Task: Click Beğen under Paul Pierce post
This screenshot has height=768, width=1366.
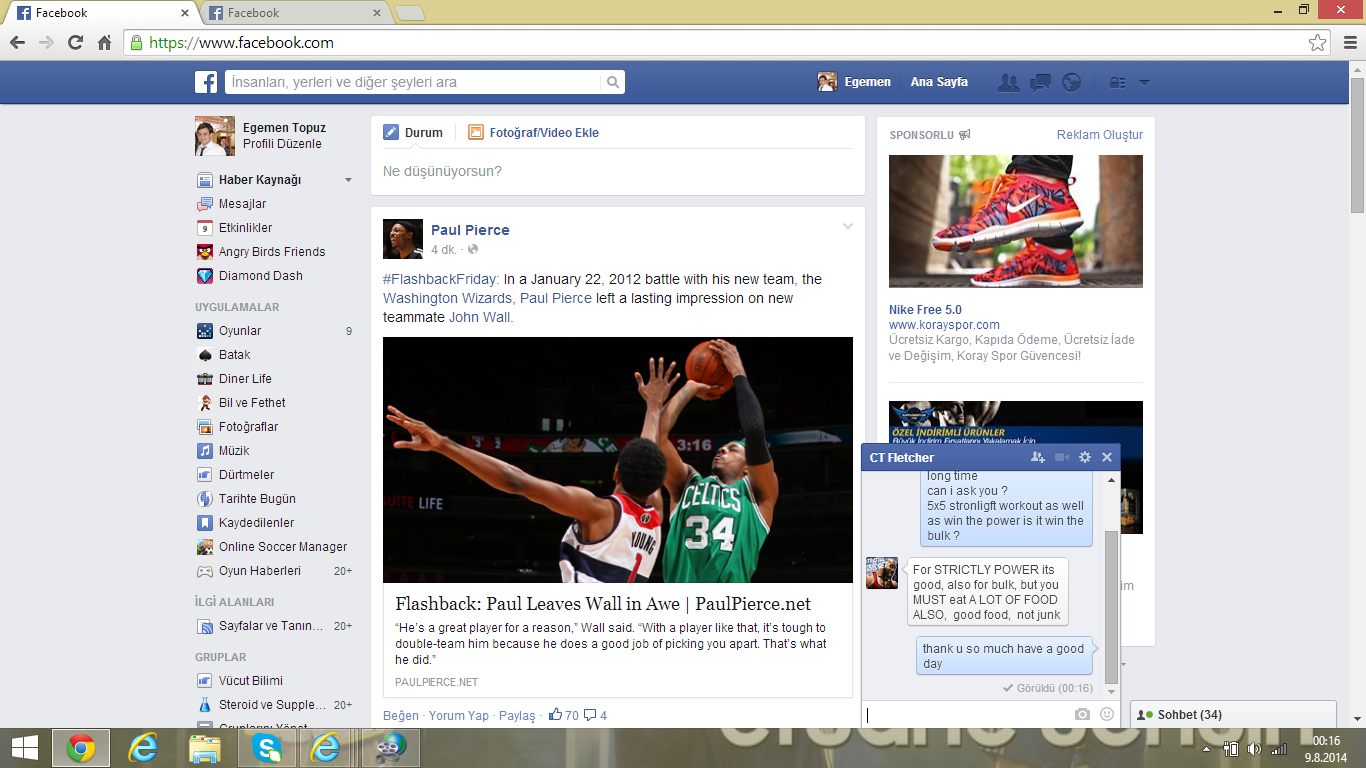Action: [401, 715]
